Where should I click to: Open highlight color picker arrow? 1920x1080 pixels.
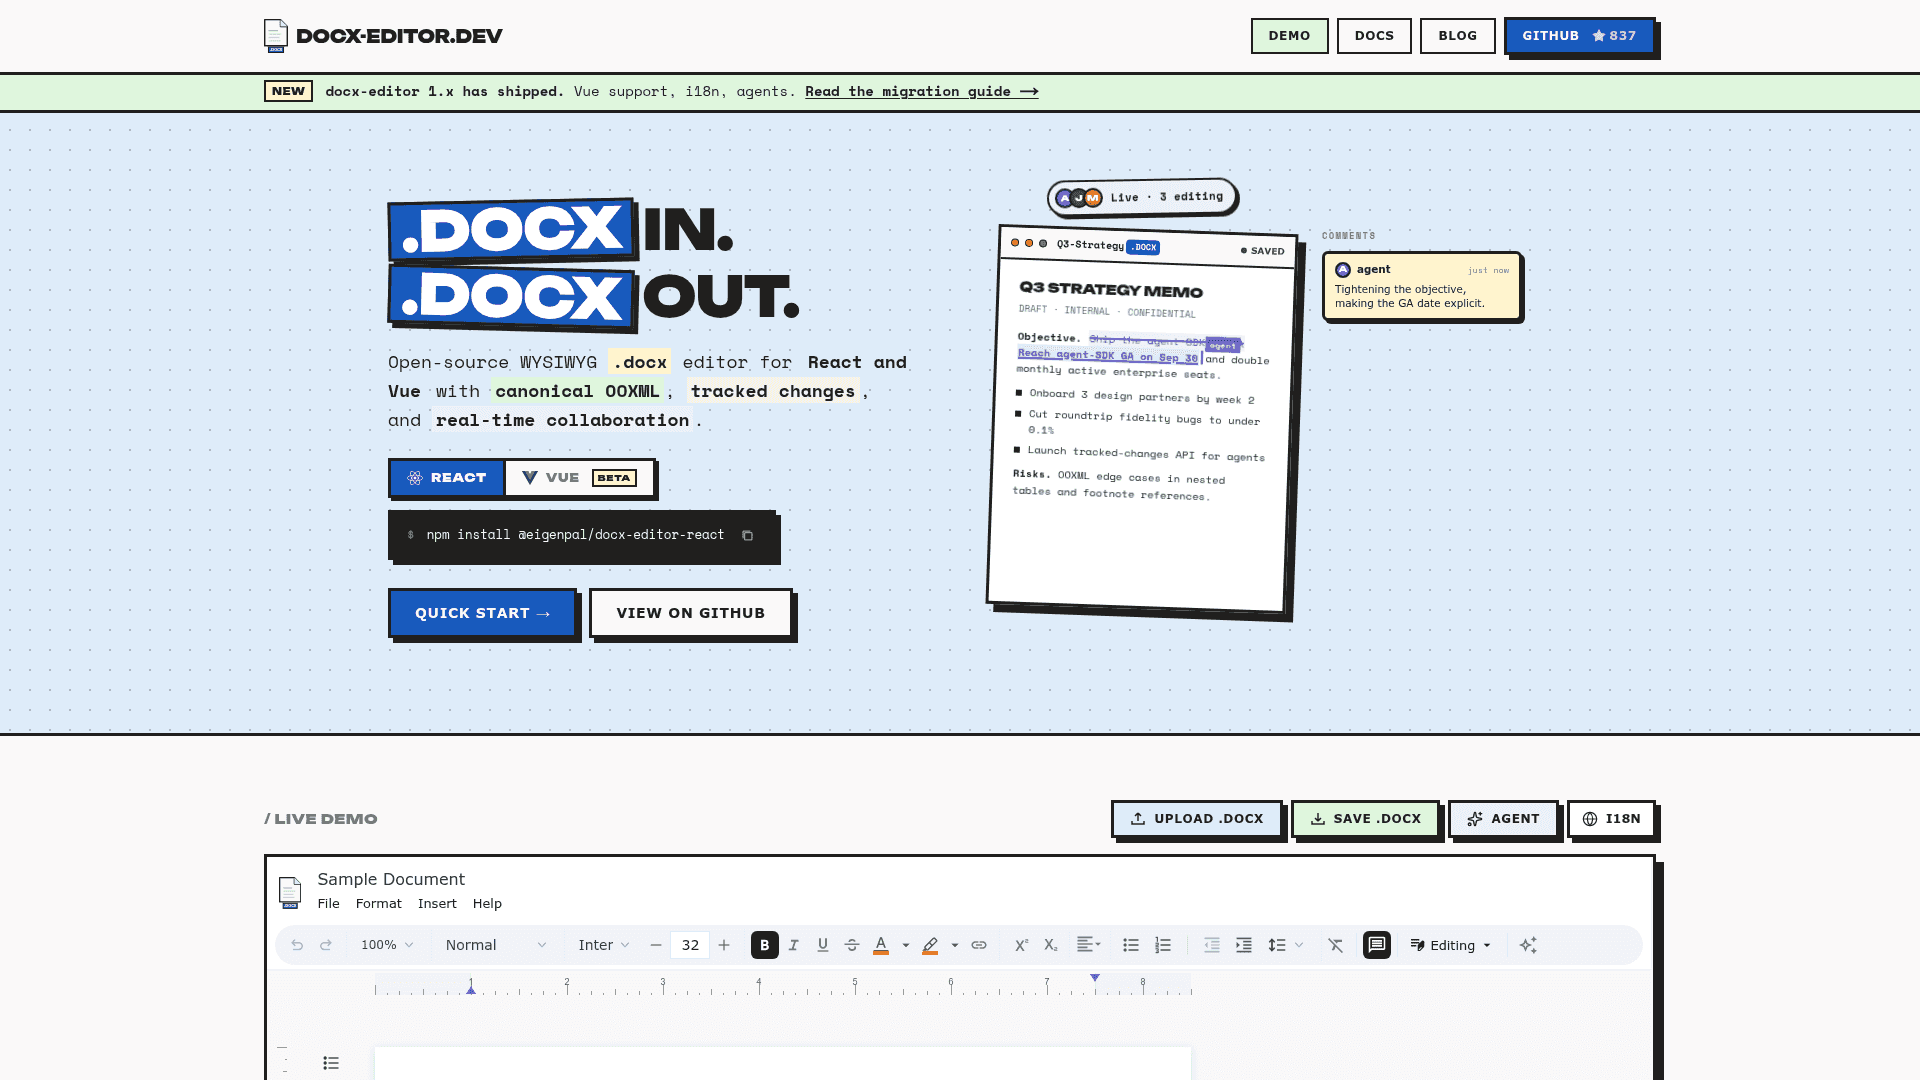coord(955,945)
